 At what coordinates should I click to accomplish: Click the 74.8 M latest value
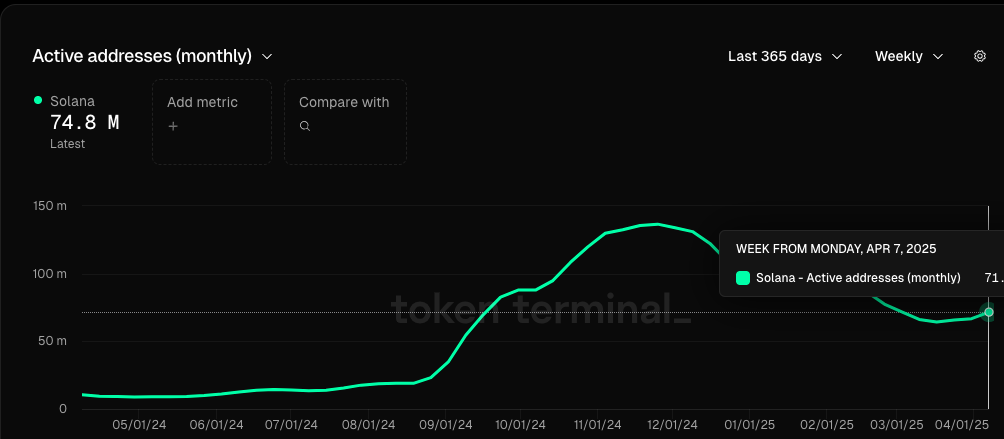tap(85, 122)
